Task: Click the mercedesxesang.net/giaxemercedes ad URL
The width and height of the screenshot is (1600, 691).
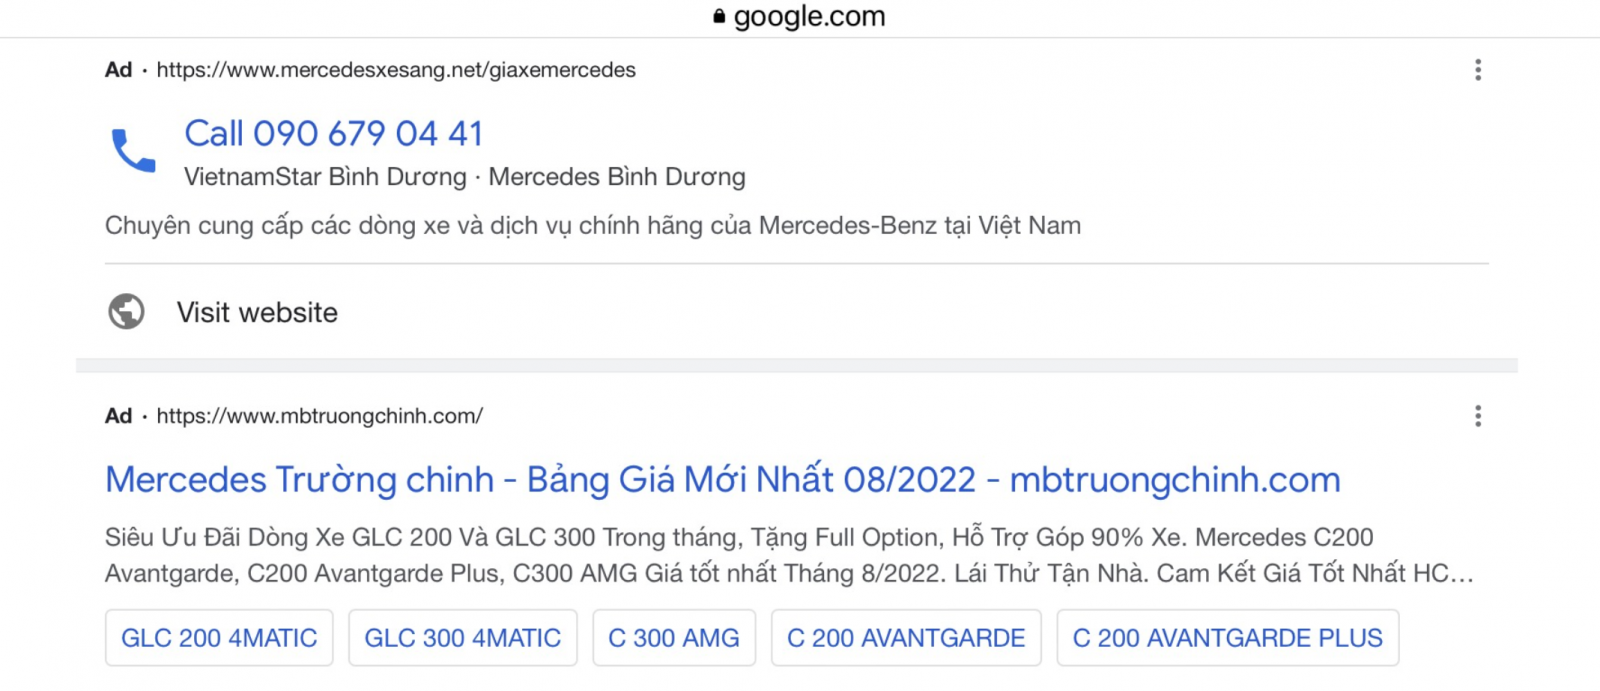Action: pos(396,70)
